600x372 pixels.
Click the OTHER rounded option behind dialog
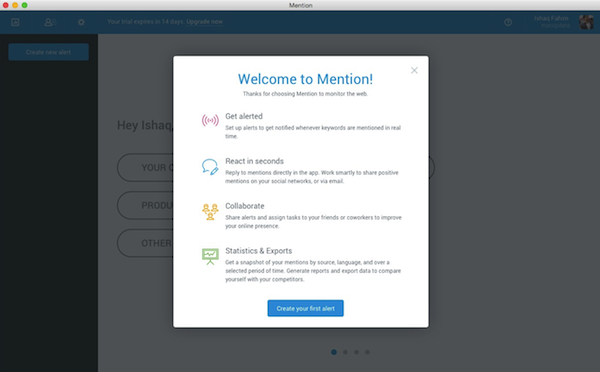point(145,243)
